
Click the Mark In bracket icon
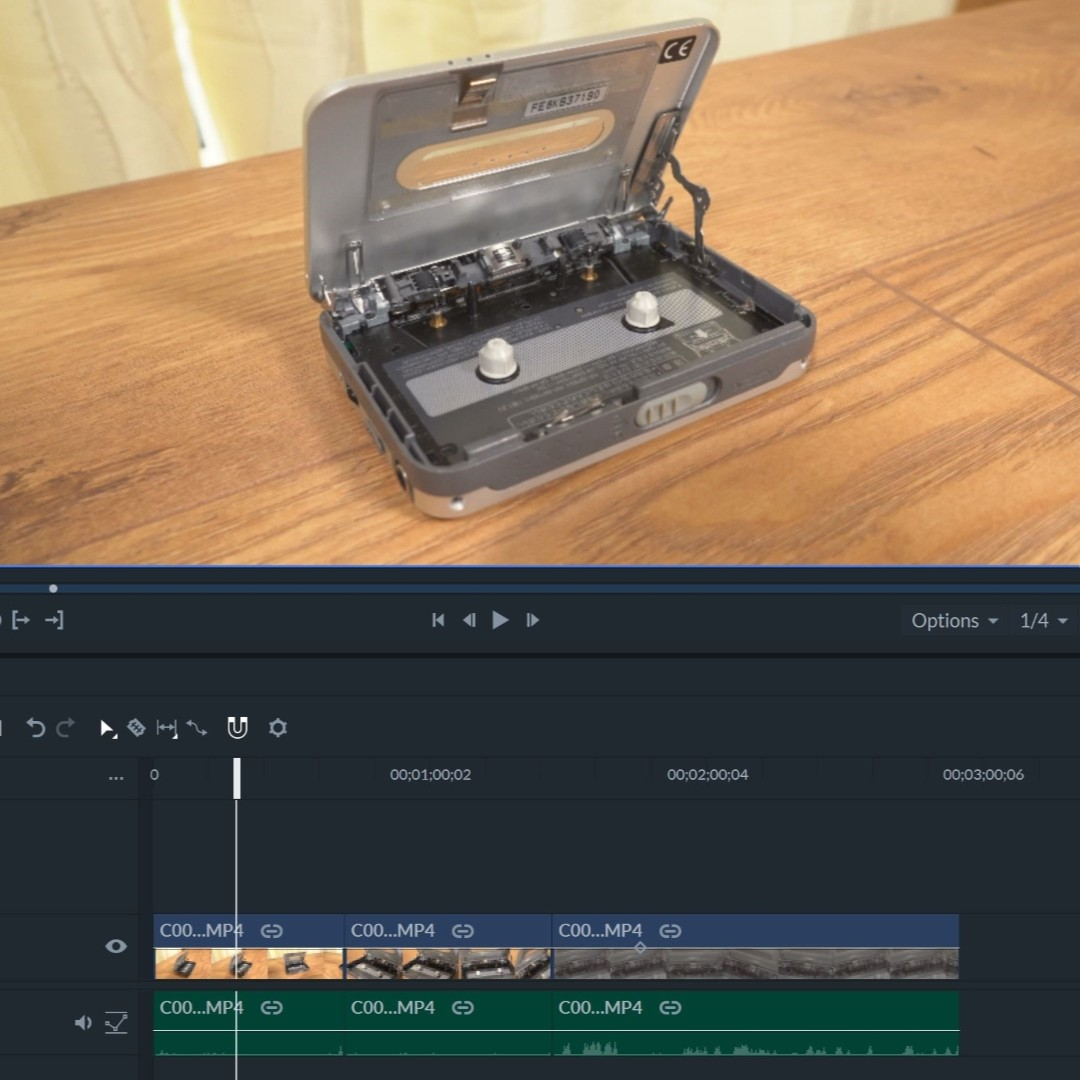(20, 620)
